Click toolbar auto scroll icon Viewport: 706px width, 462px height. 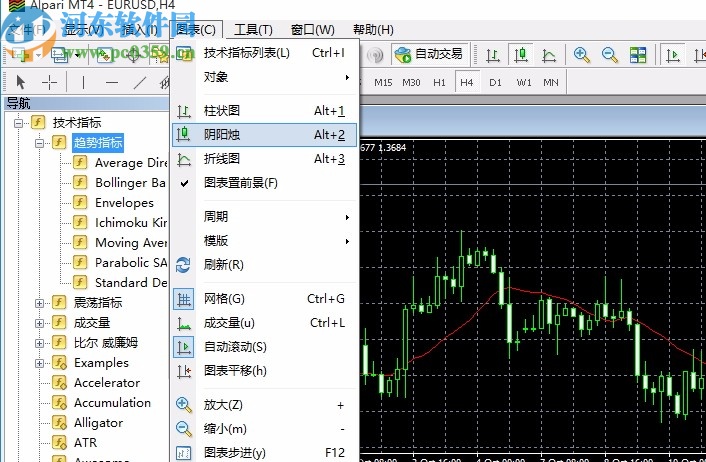(x=673, y=55)
